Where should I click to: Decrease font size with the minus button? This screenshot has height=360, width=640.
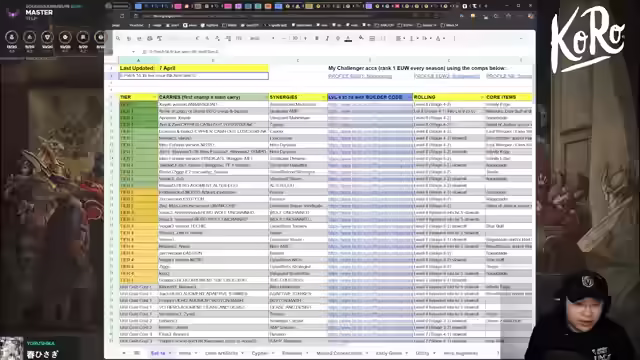pos(284,38)
